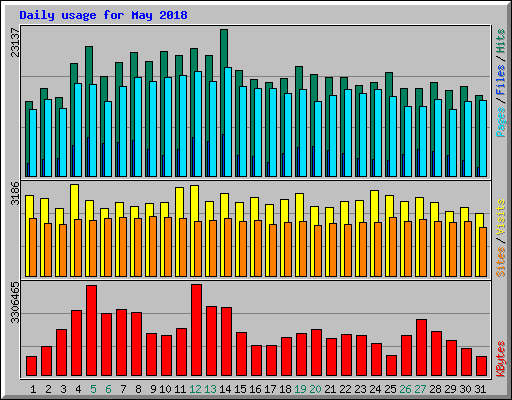512x400 pixels.
Task: Click the red KBytes bar for day 25
Action: pos(391,366)
